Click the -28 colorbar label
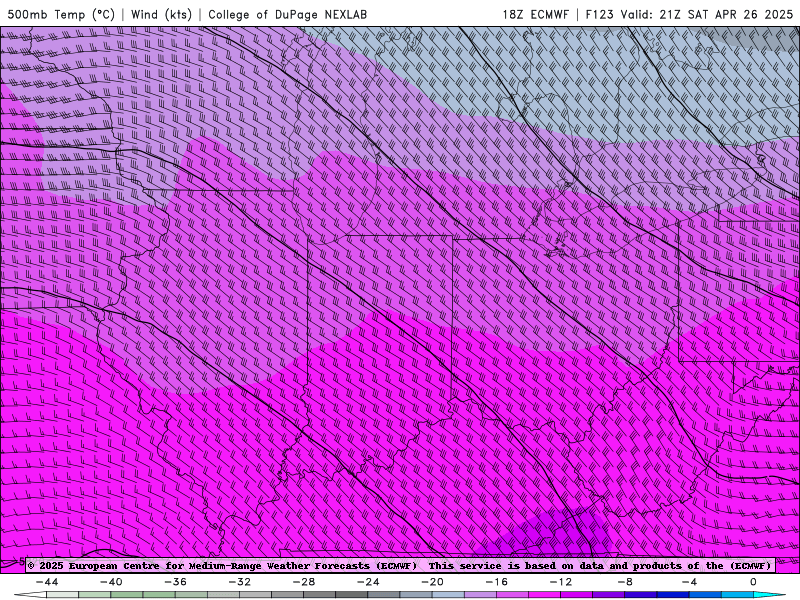This screenshot has width=800, height=600. [304, 582]
